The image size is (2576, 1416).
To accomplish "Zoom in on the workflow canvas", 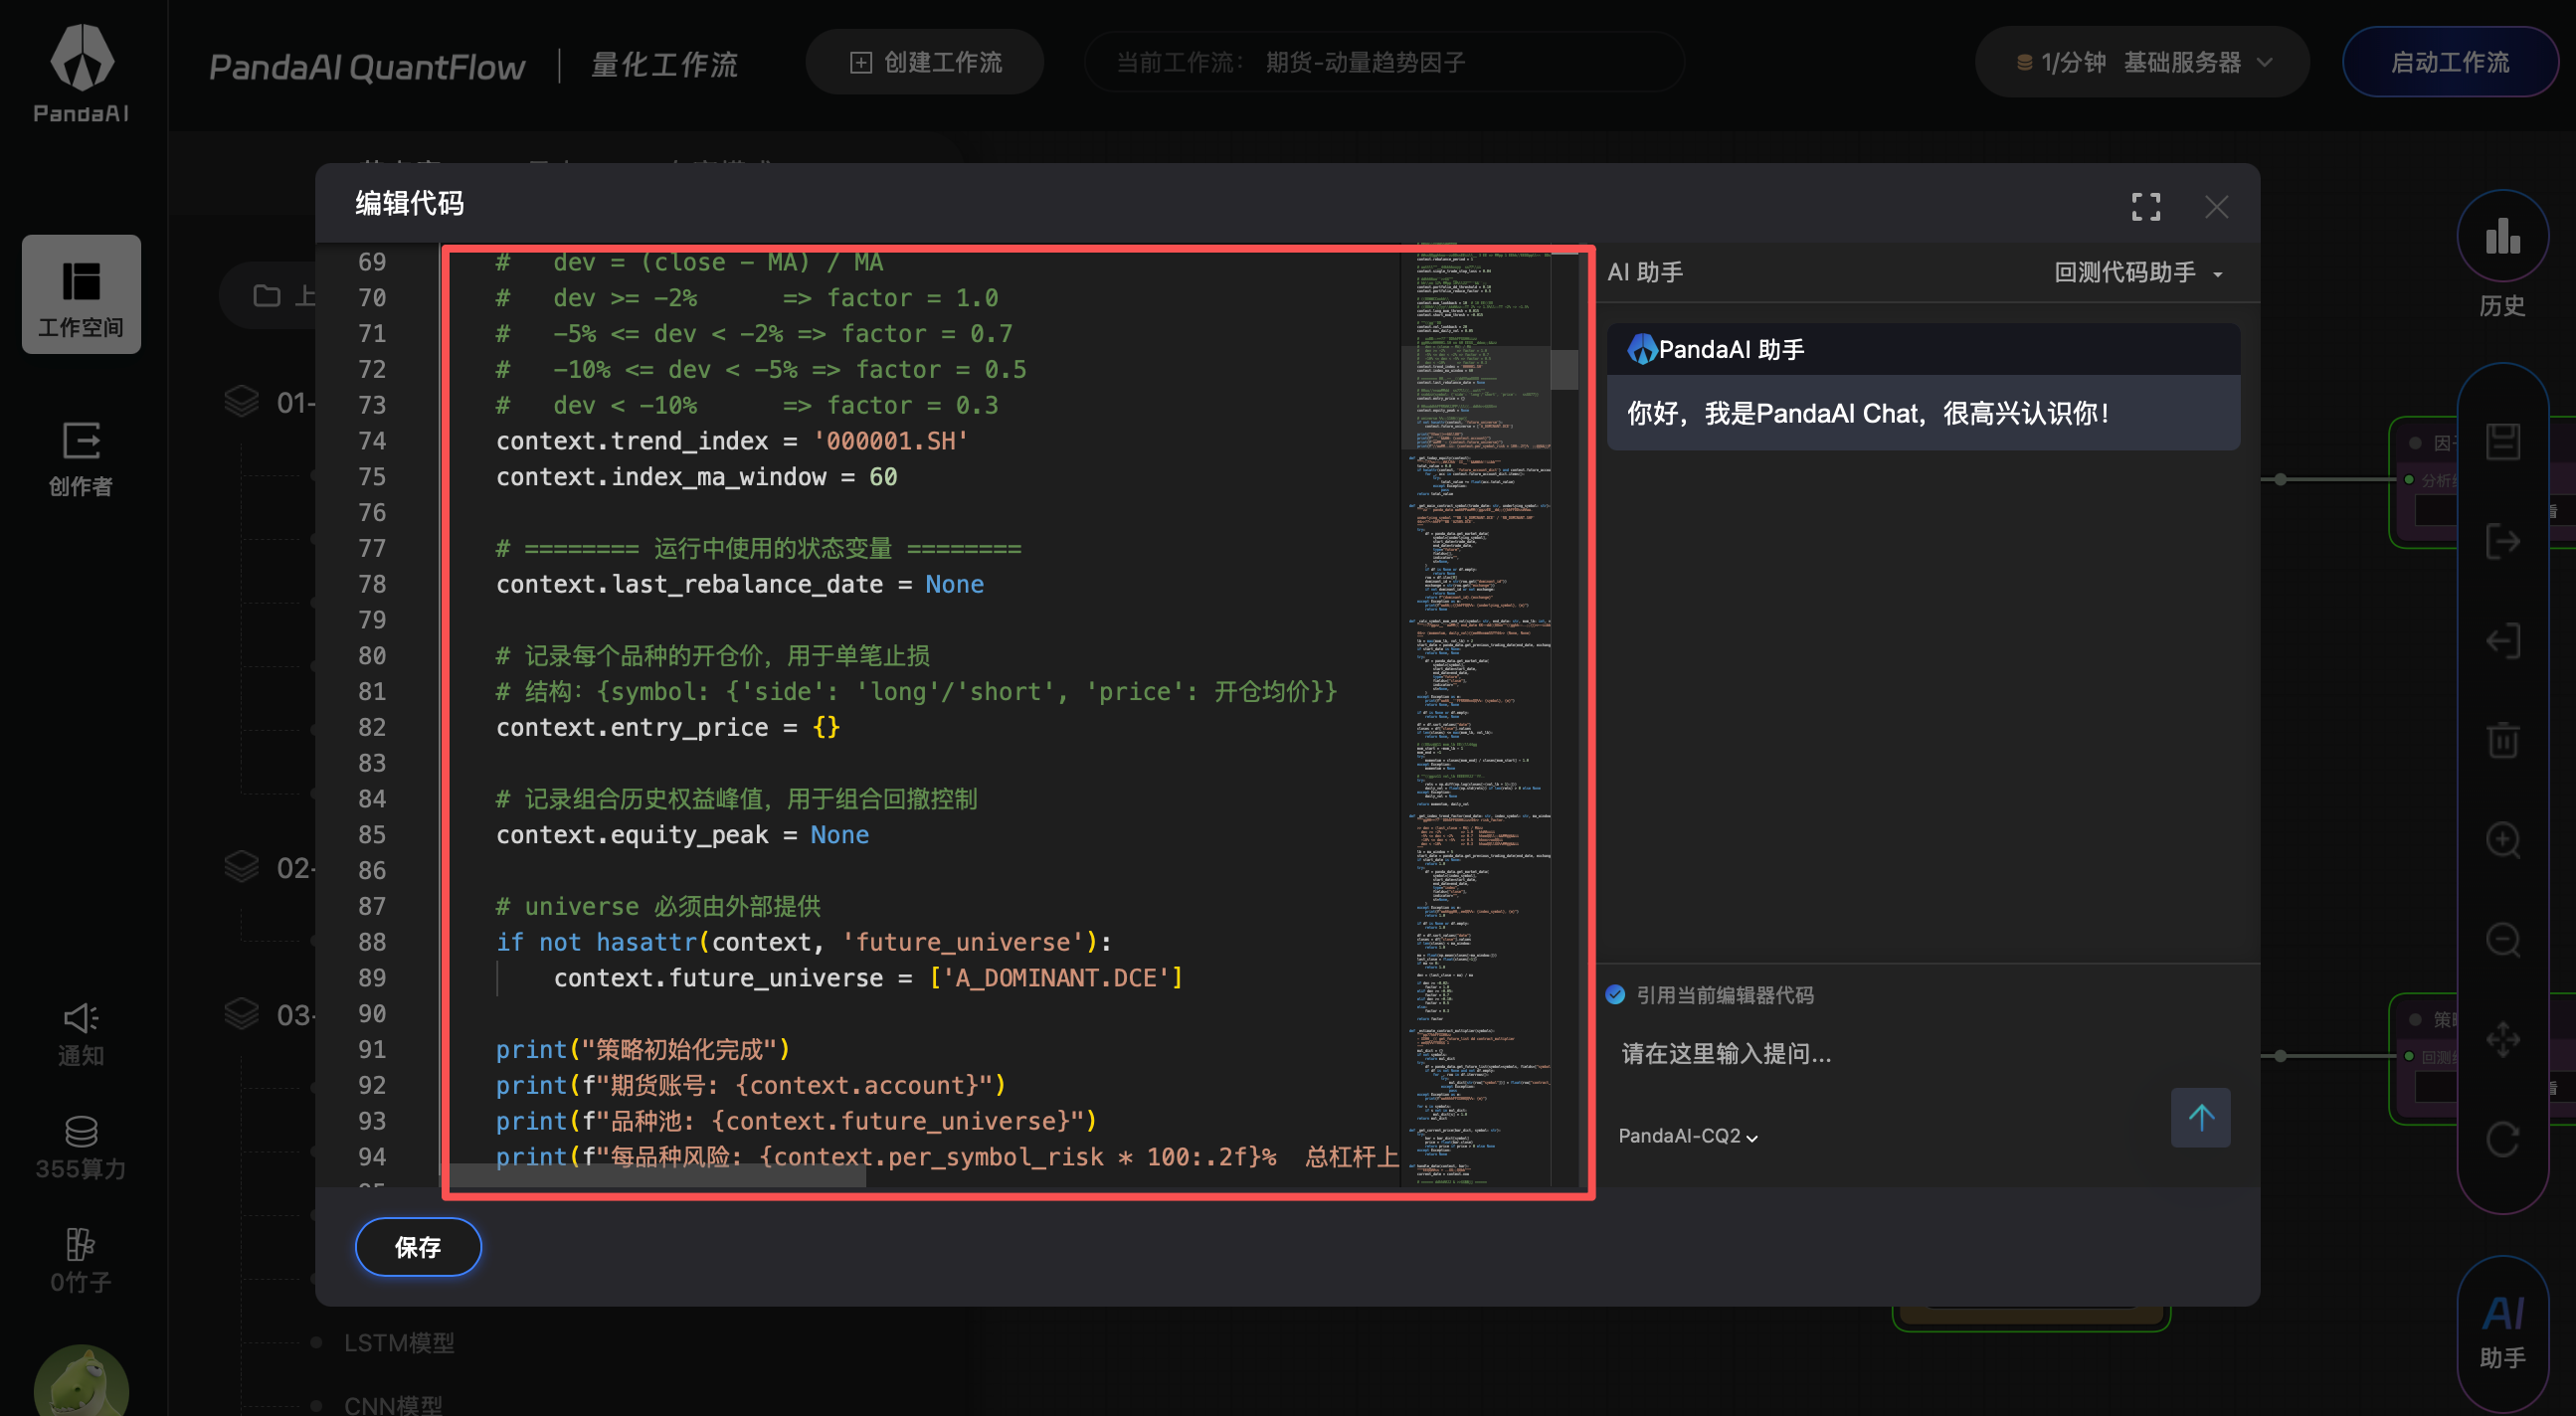I will coord(2503,840).
